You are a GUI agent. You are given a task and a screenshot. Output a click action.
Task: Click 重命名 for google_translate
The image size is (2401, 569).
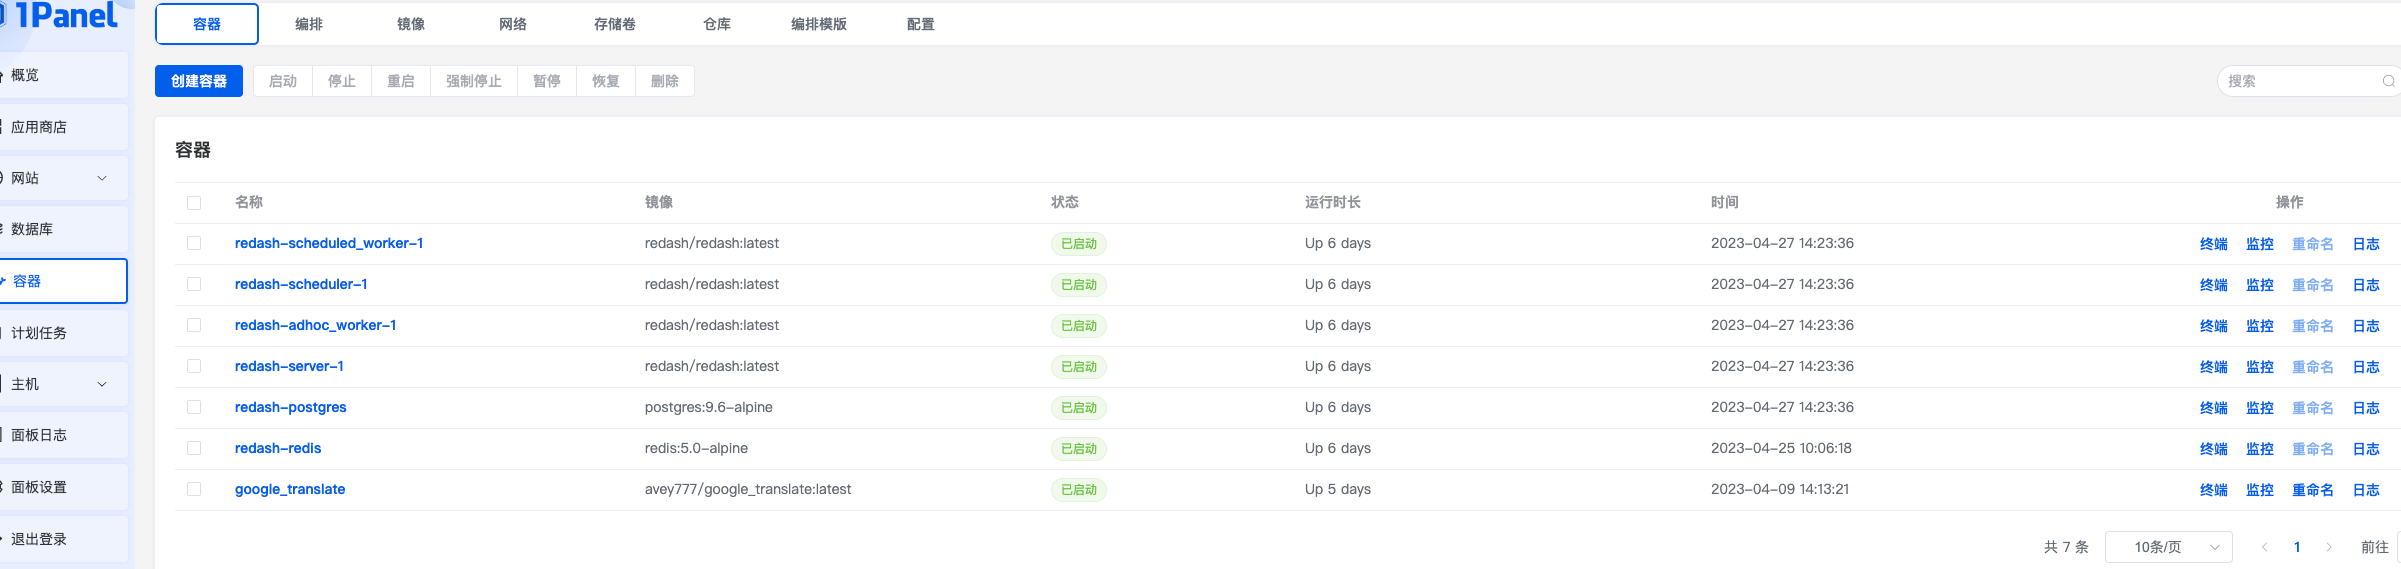2313,490
